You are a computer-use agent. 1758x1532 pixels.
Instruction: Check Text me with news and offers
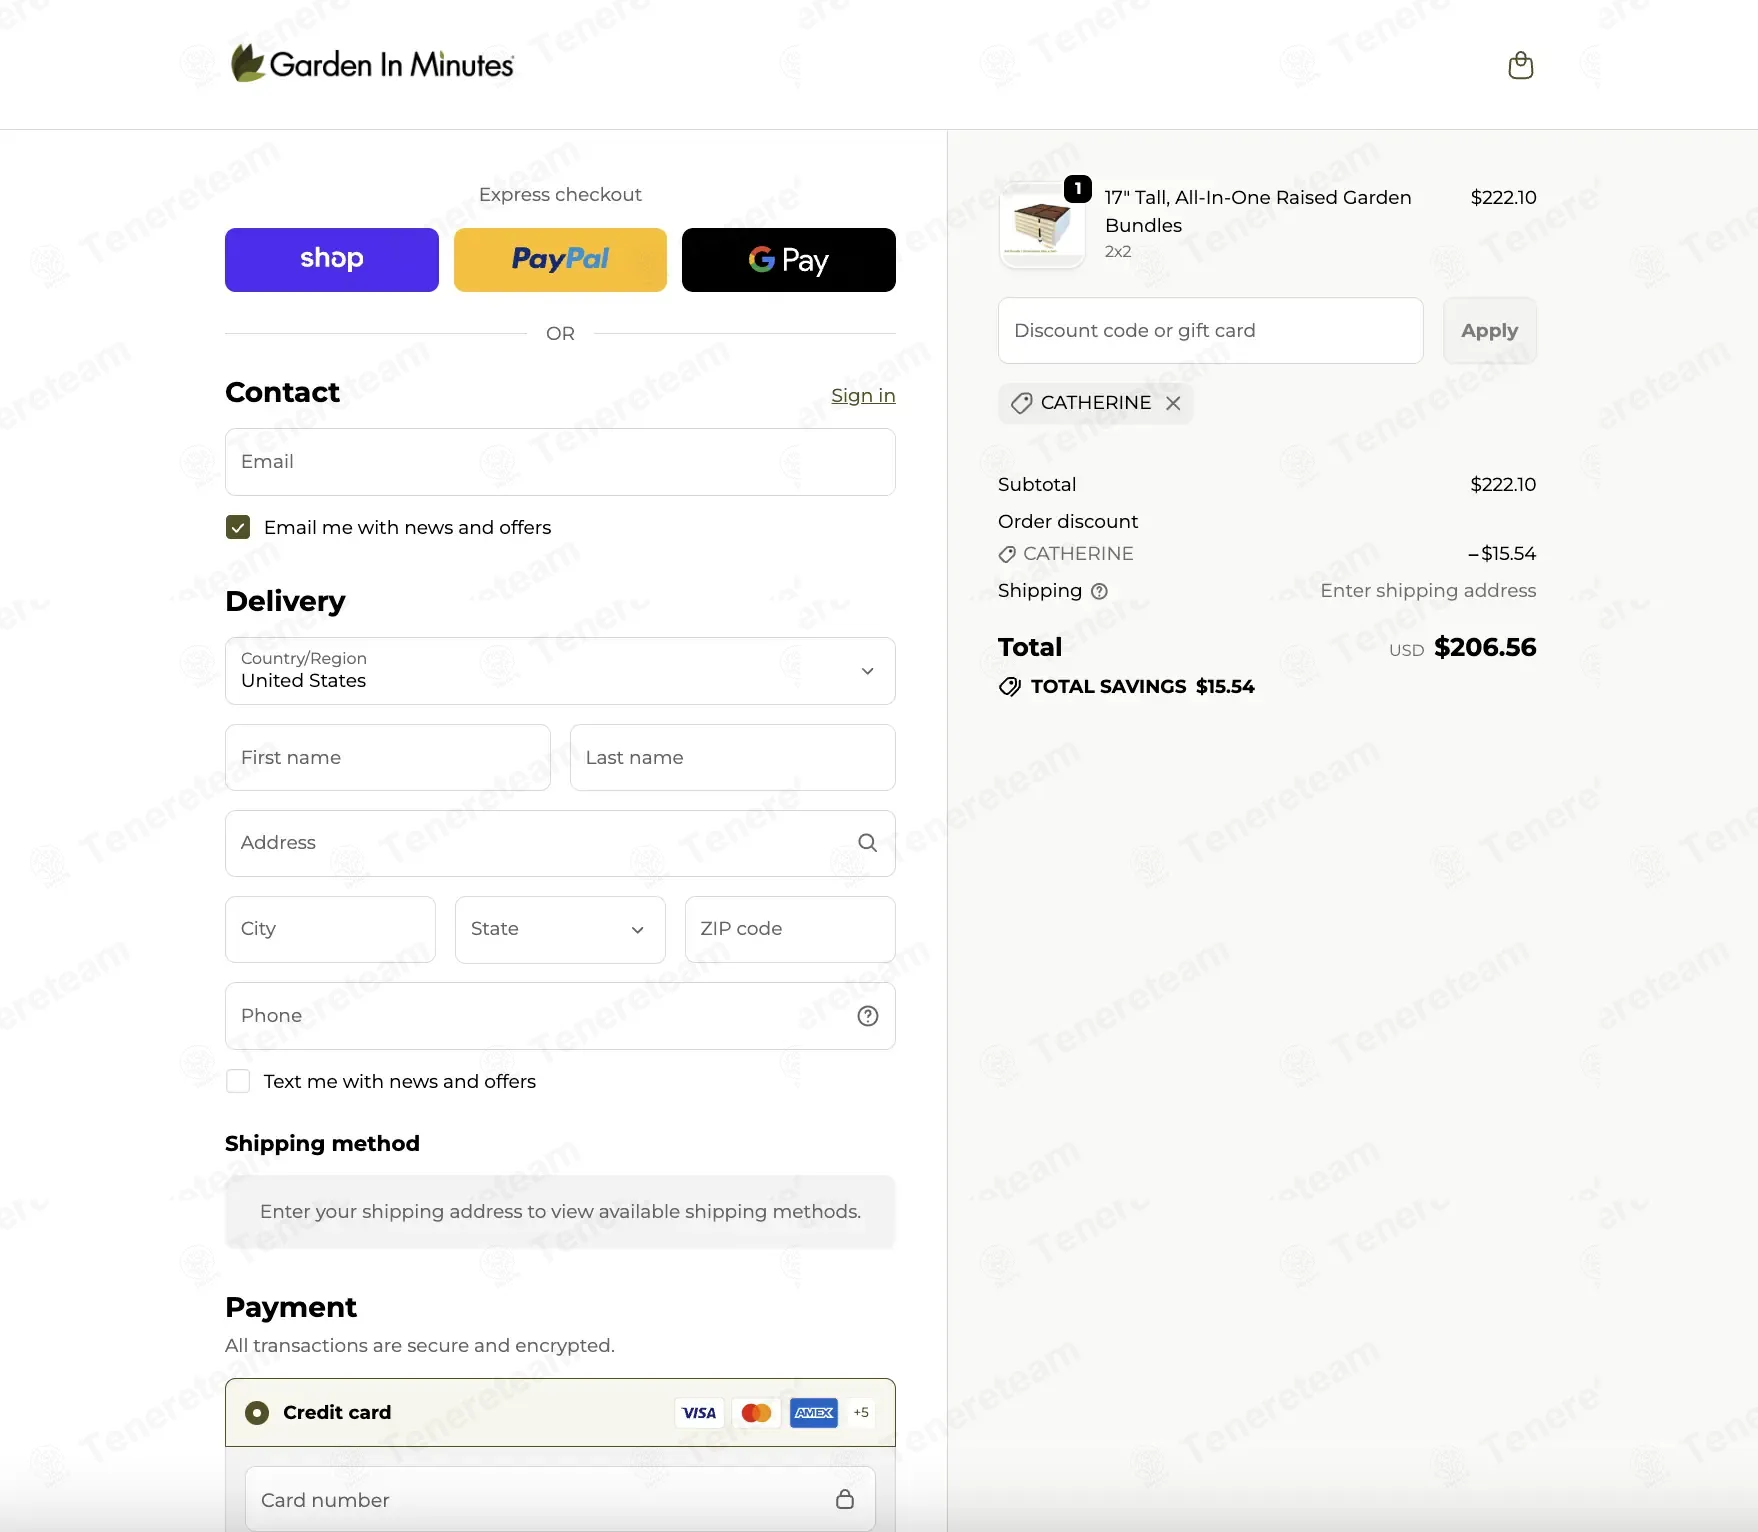238,1081
